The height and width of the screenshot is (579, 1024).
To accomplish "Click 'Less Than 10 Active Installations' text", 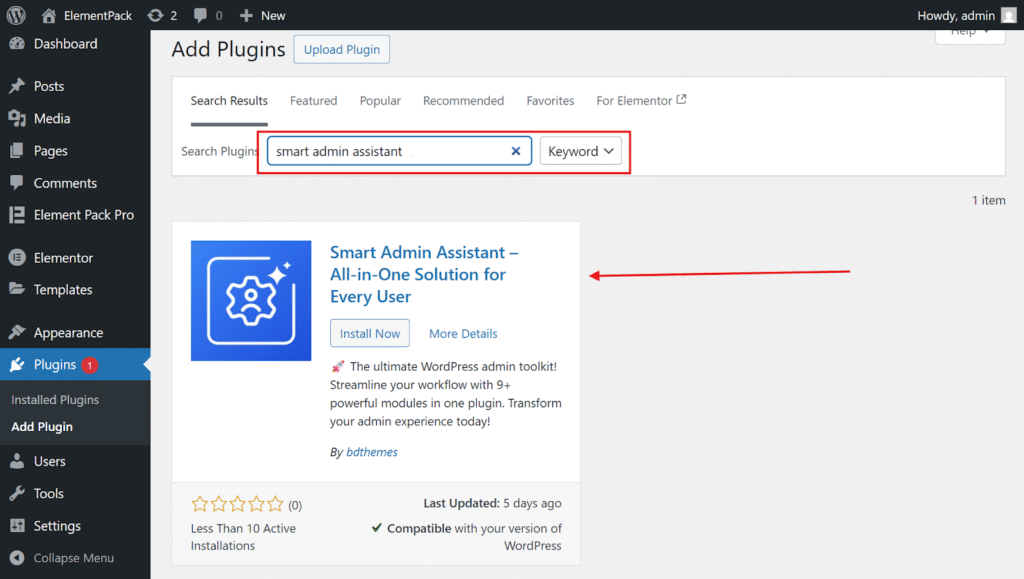I will click(243, 537).
